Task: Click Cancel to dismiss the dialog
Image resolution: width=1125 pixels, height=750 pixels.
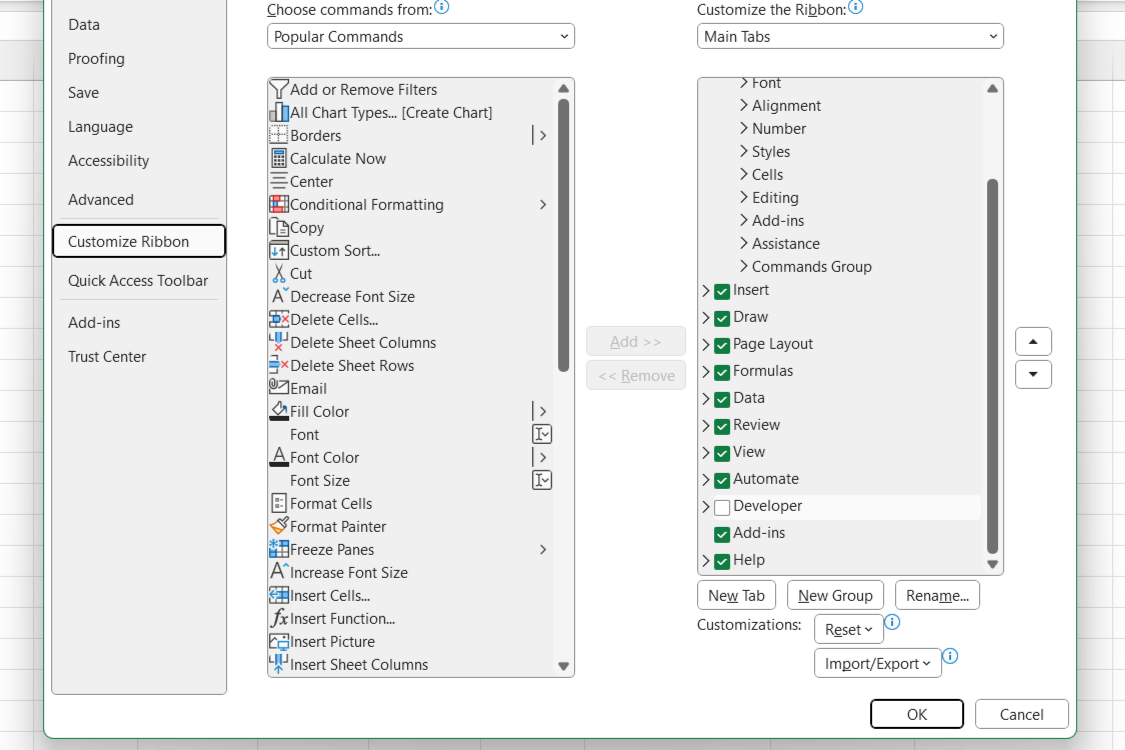Action: 1022,714
